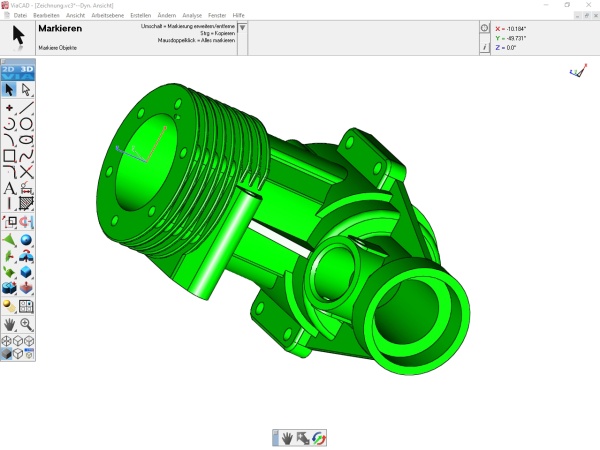Select the rotate view in bottom toolbar
This screenshot has width=600, height=450.
pos(318,438)
